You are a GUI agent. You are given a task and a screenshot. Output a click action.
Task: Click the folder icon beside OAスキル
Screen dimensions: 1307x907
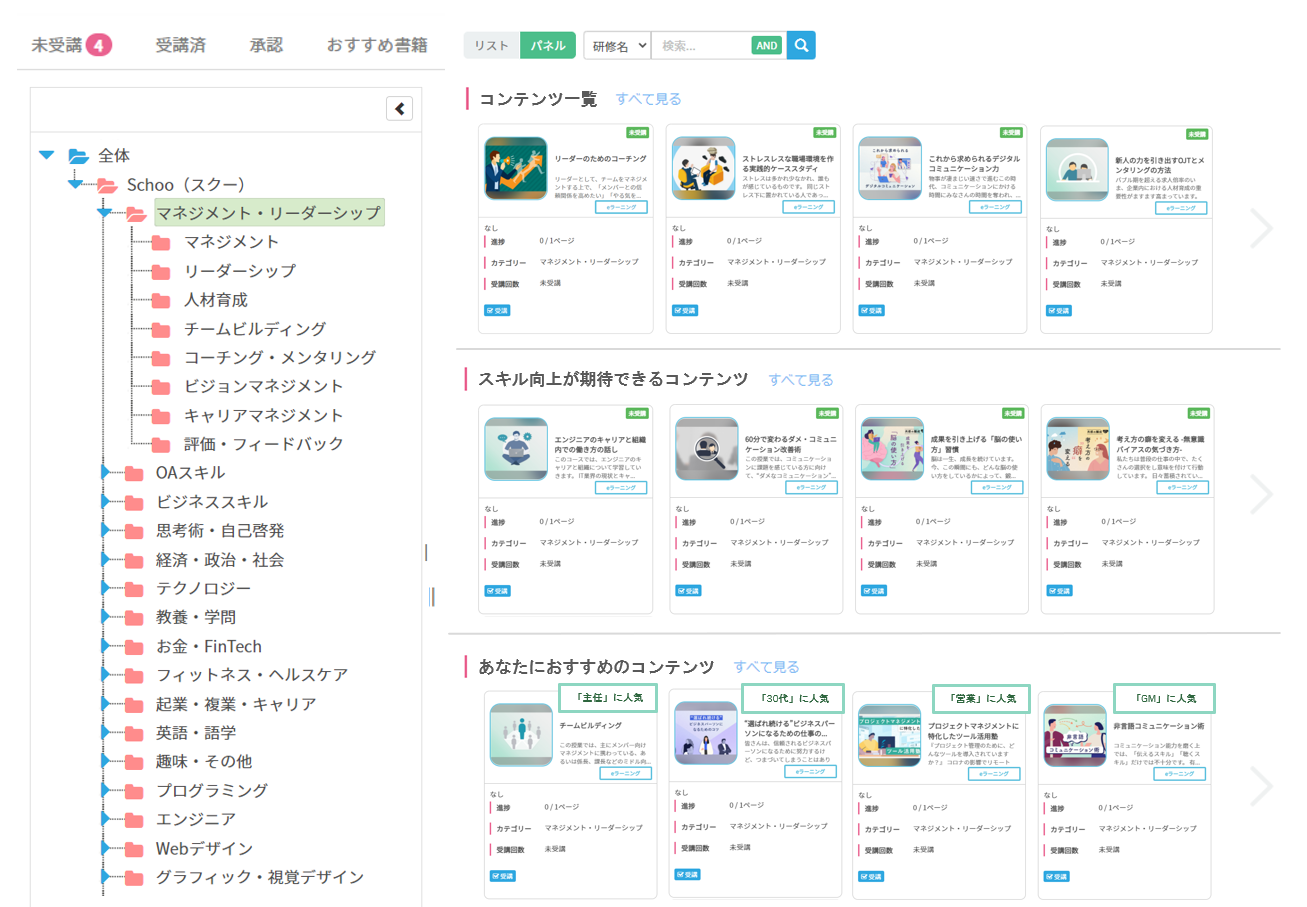[x=133, y=474]
